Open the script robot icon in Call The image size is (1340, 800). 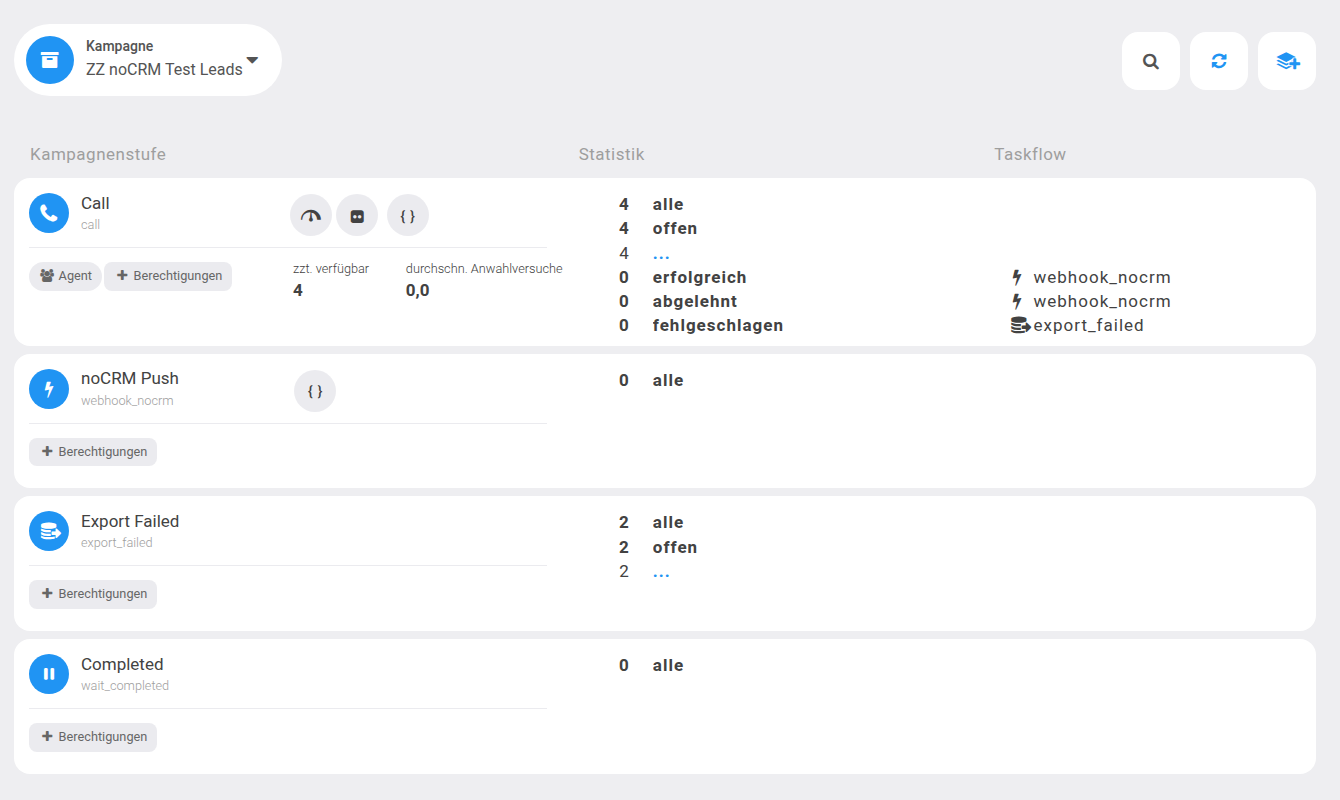coord(357,215)
